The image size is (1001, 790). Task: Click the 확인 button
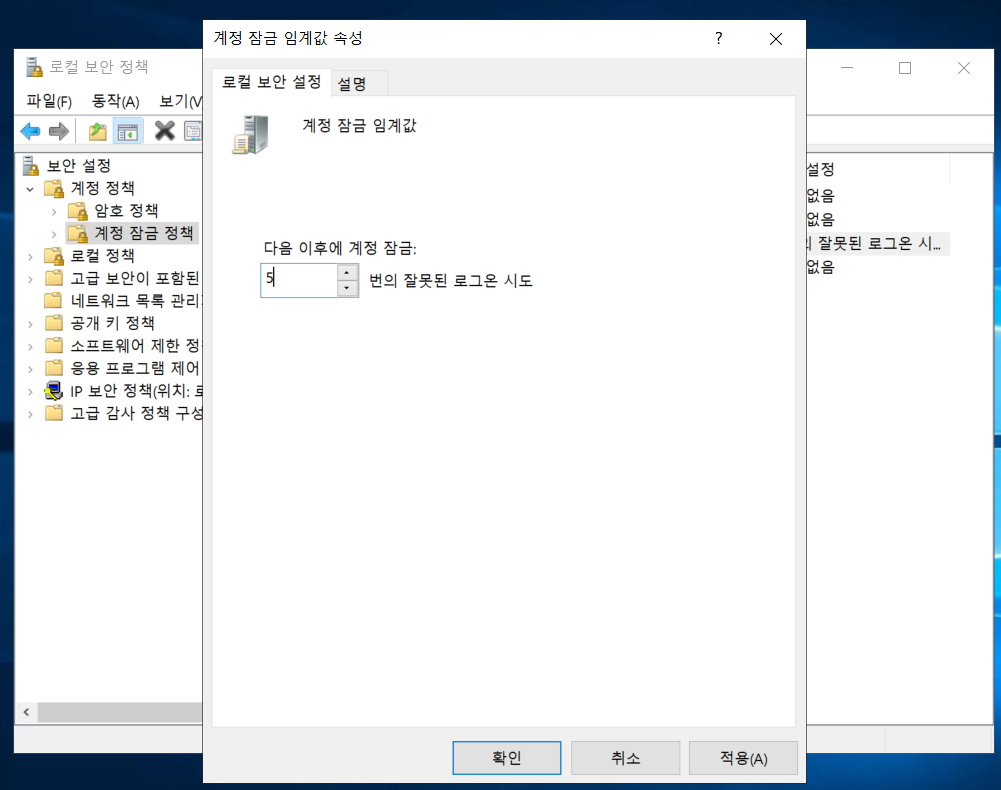(x=507, y=758)
